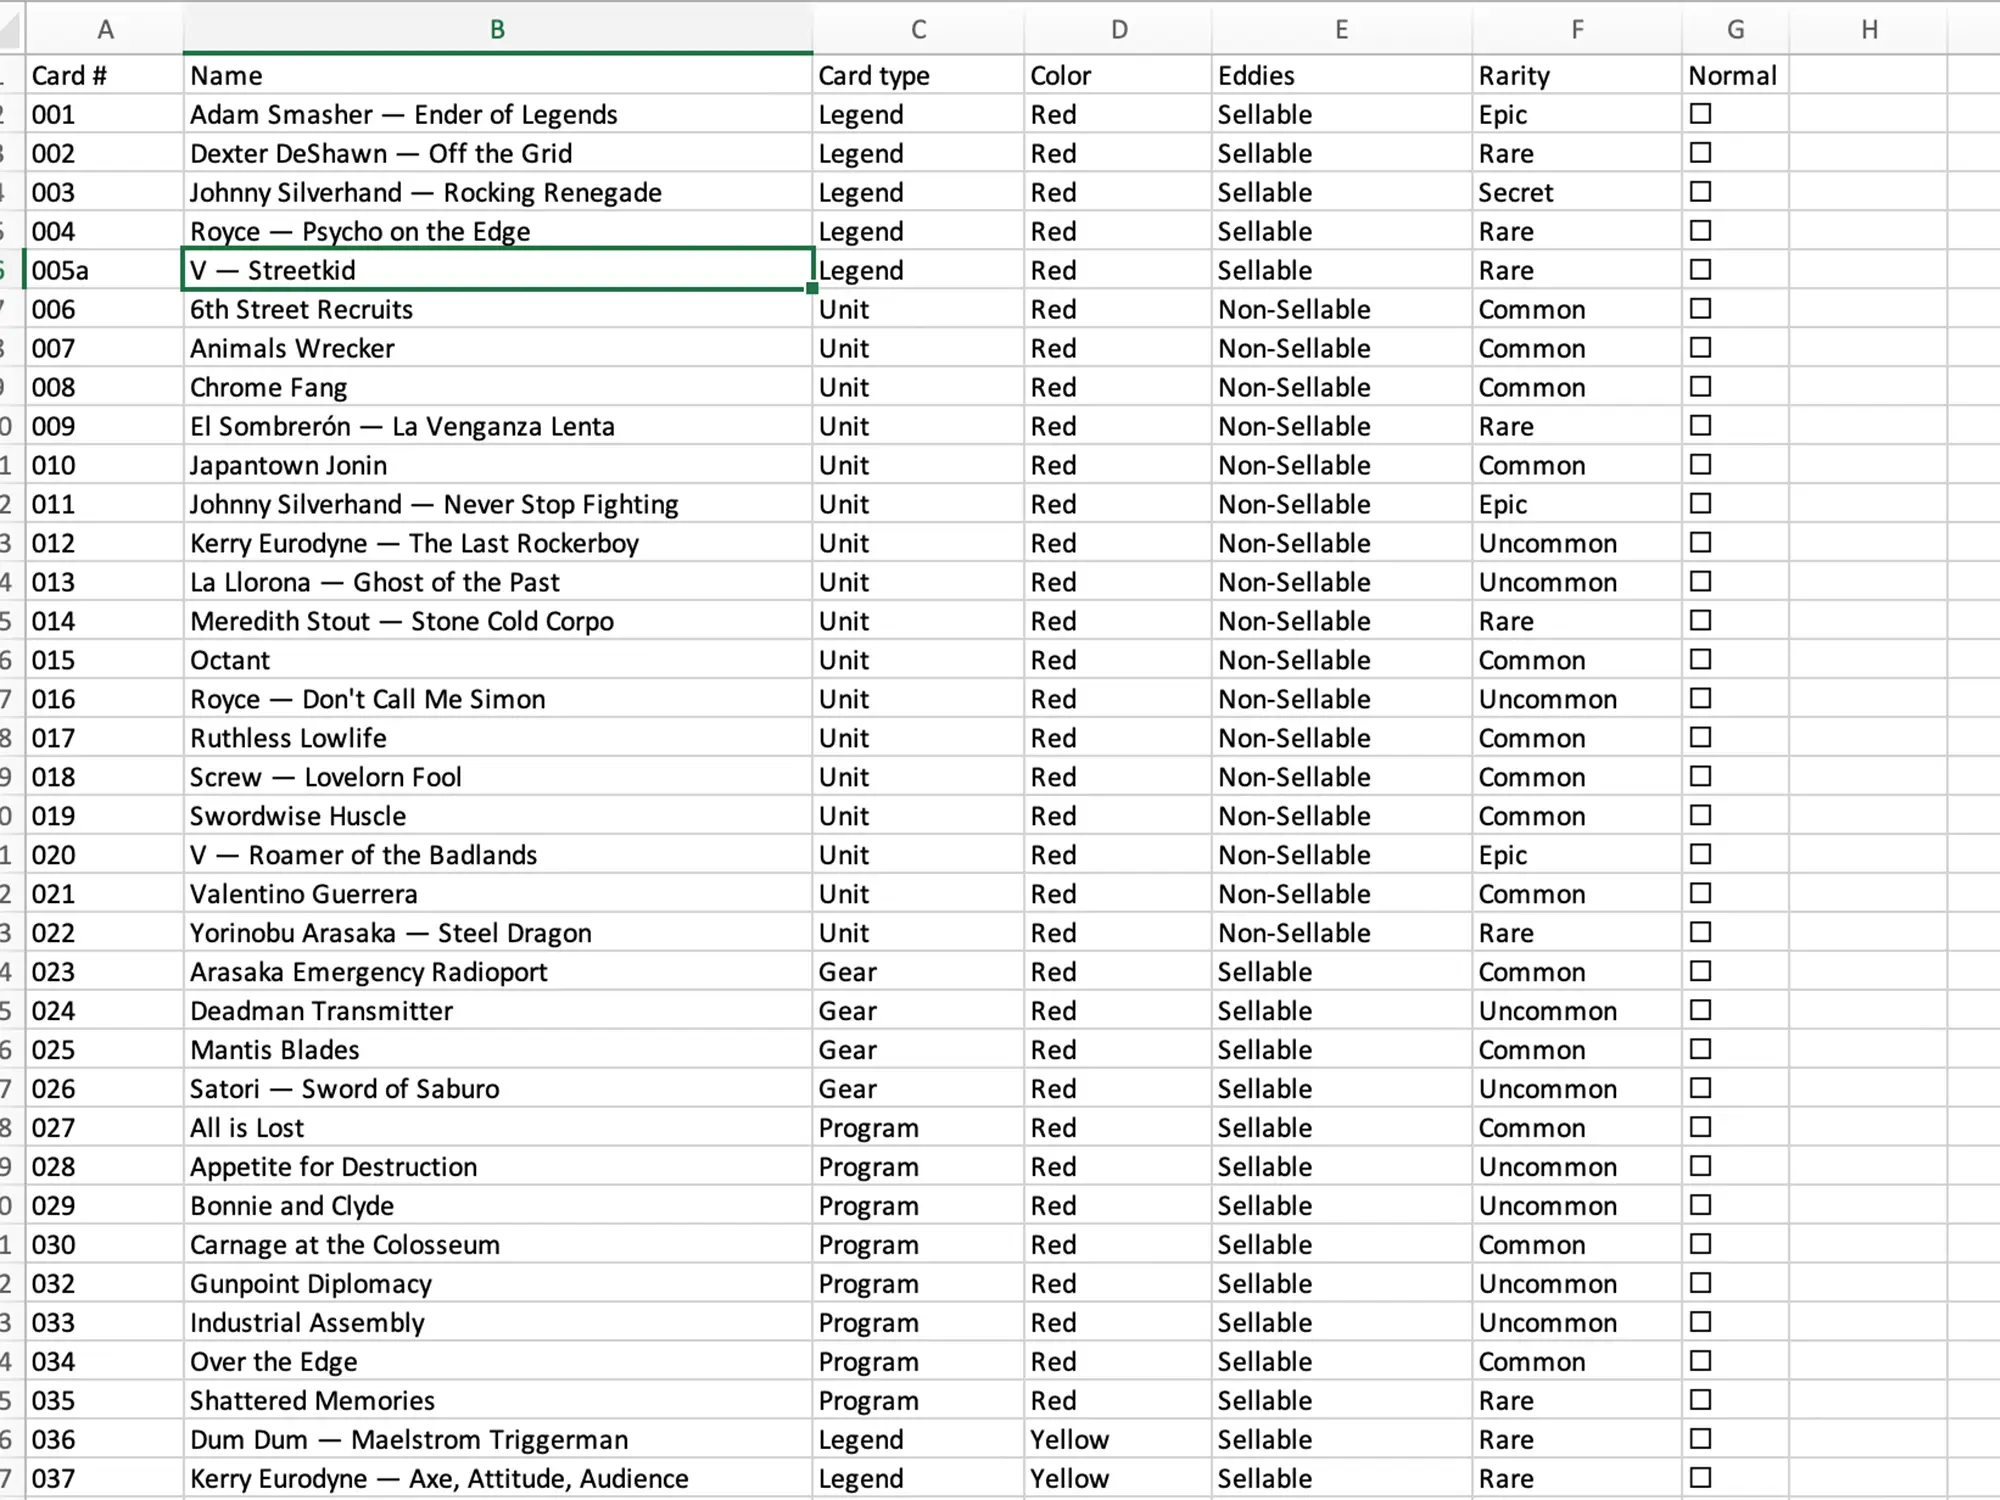Select column E header
The image size is (2000, 1500).
pyautogui.click(x=1342, y=29)
